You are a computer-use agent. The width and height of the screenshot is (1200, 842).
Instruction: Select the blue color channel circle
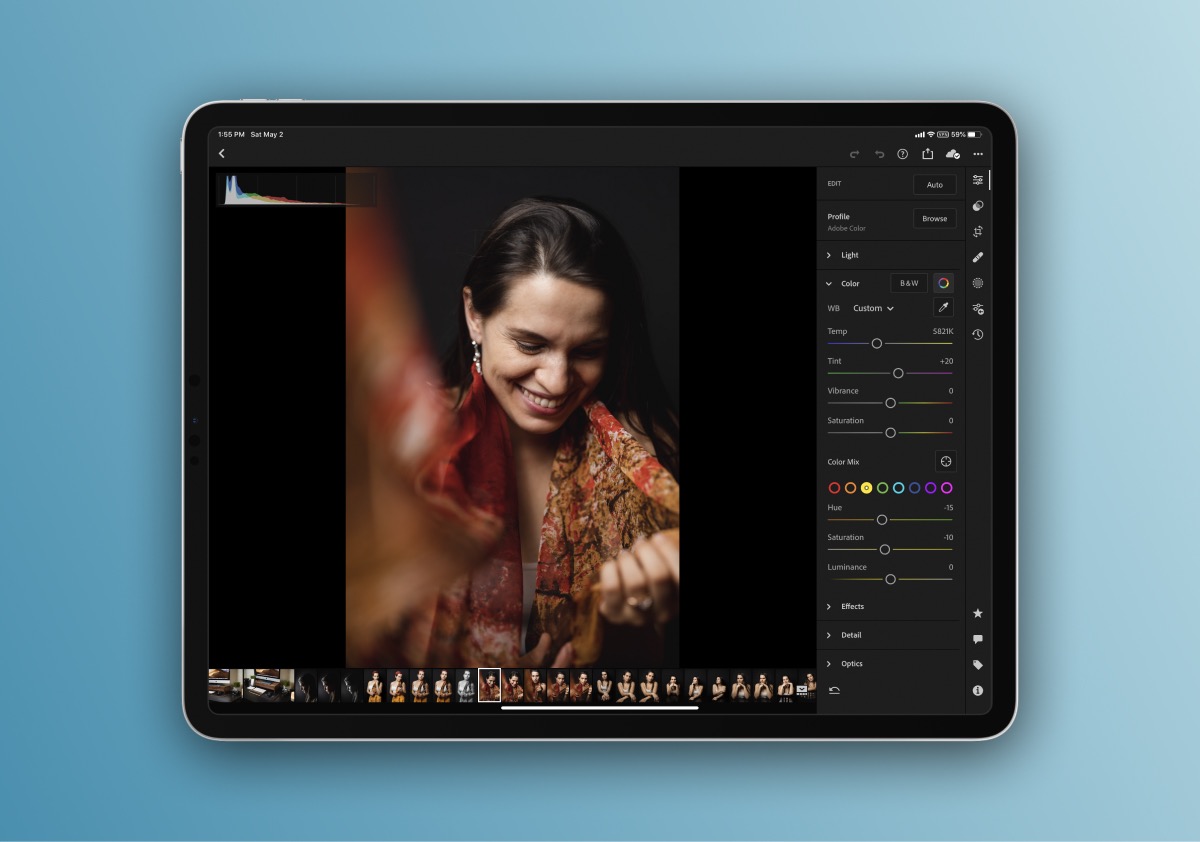point(914,488)
